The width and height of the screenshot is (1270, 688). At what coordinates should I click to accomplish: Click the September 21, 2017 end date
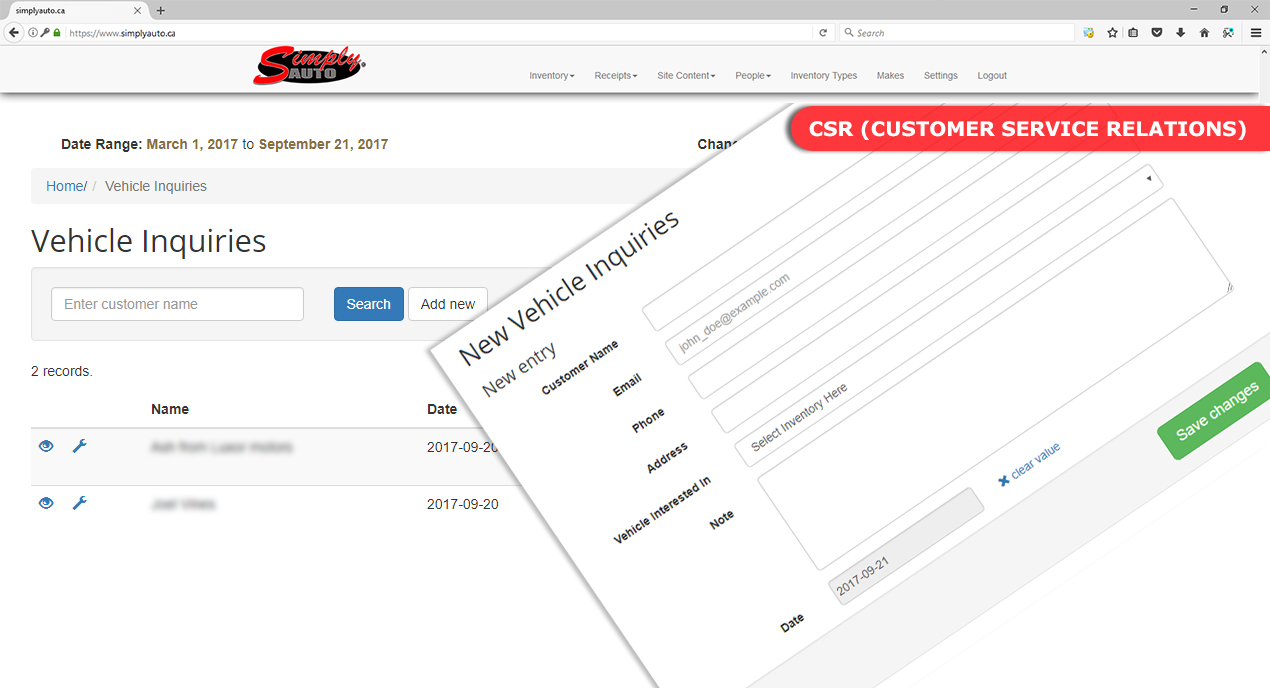point(323,144)
